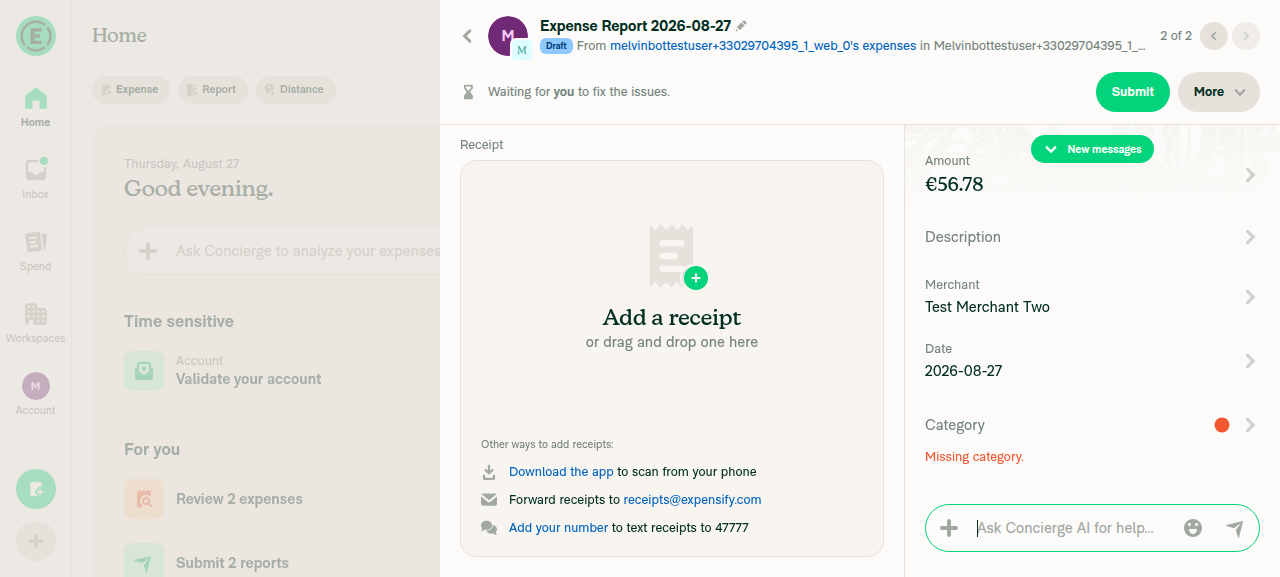Click the Distance quick action chip
Image resolution: width=1280 pixels, height=577 pixels.
click(295, 90)
